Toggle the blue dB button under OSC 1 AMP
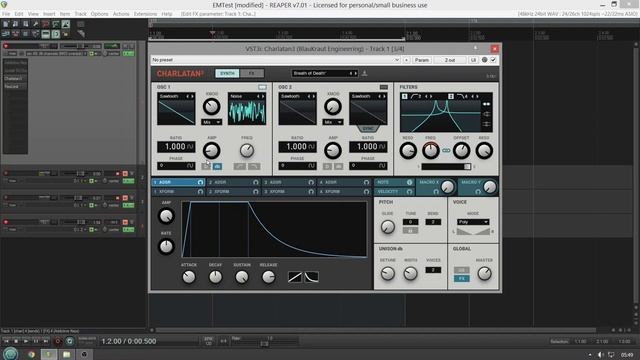The width and height of the screenshot is (640, 360). pos(217,166)
